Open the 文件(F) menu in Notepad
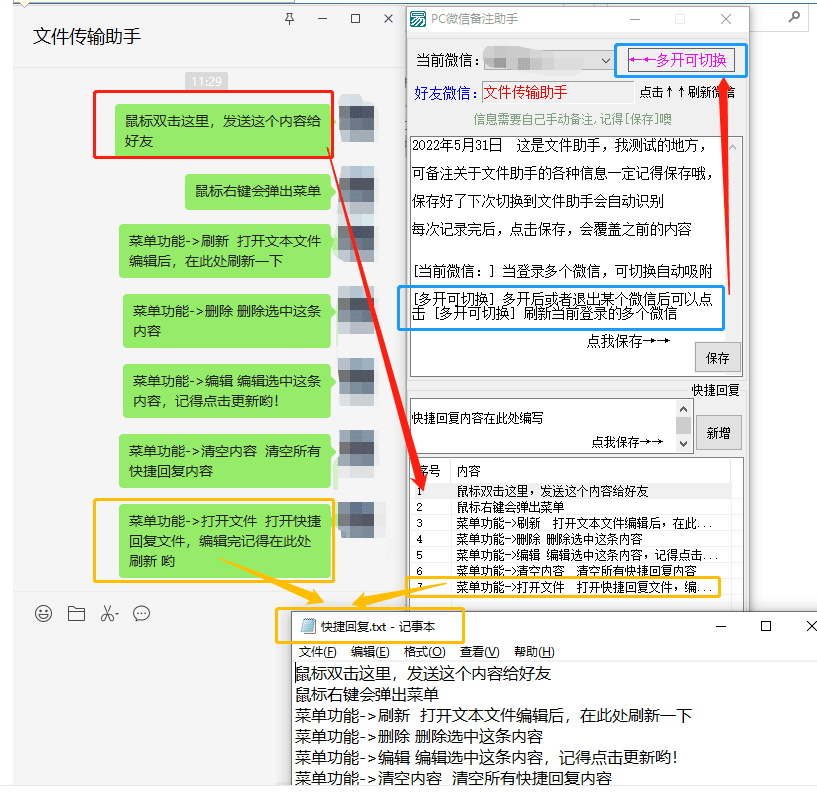 [x=317, y=652]
